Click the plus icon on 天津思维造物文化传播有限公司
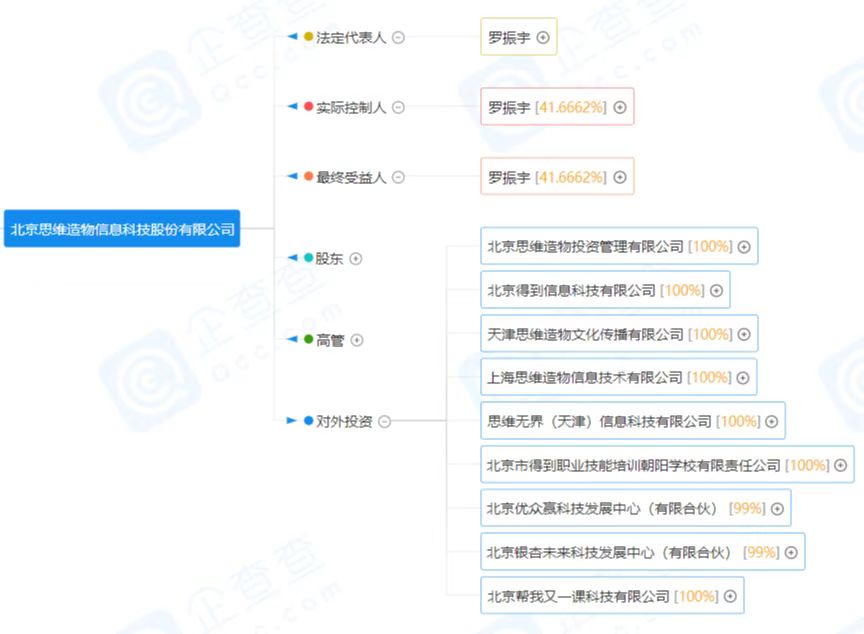The image size is (864, 634). click(743, 334)
